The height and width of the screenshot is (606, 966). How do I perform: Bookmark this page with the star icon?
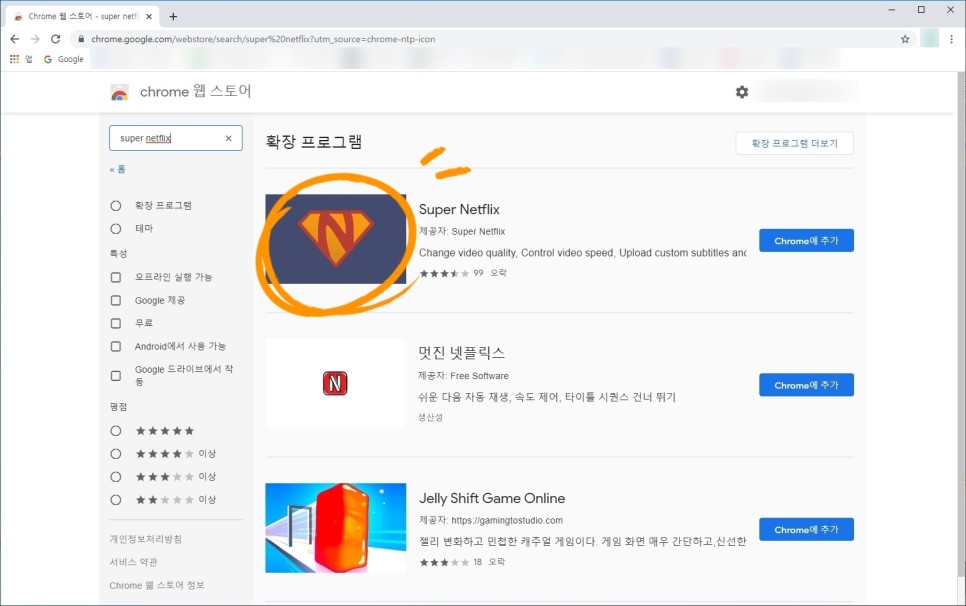905,39
